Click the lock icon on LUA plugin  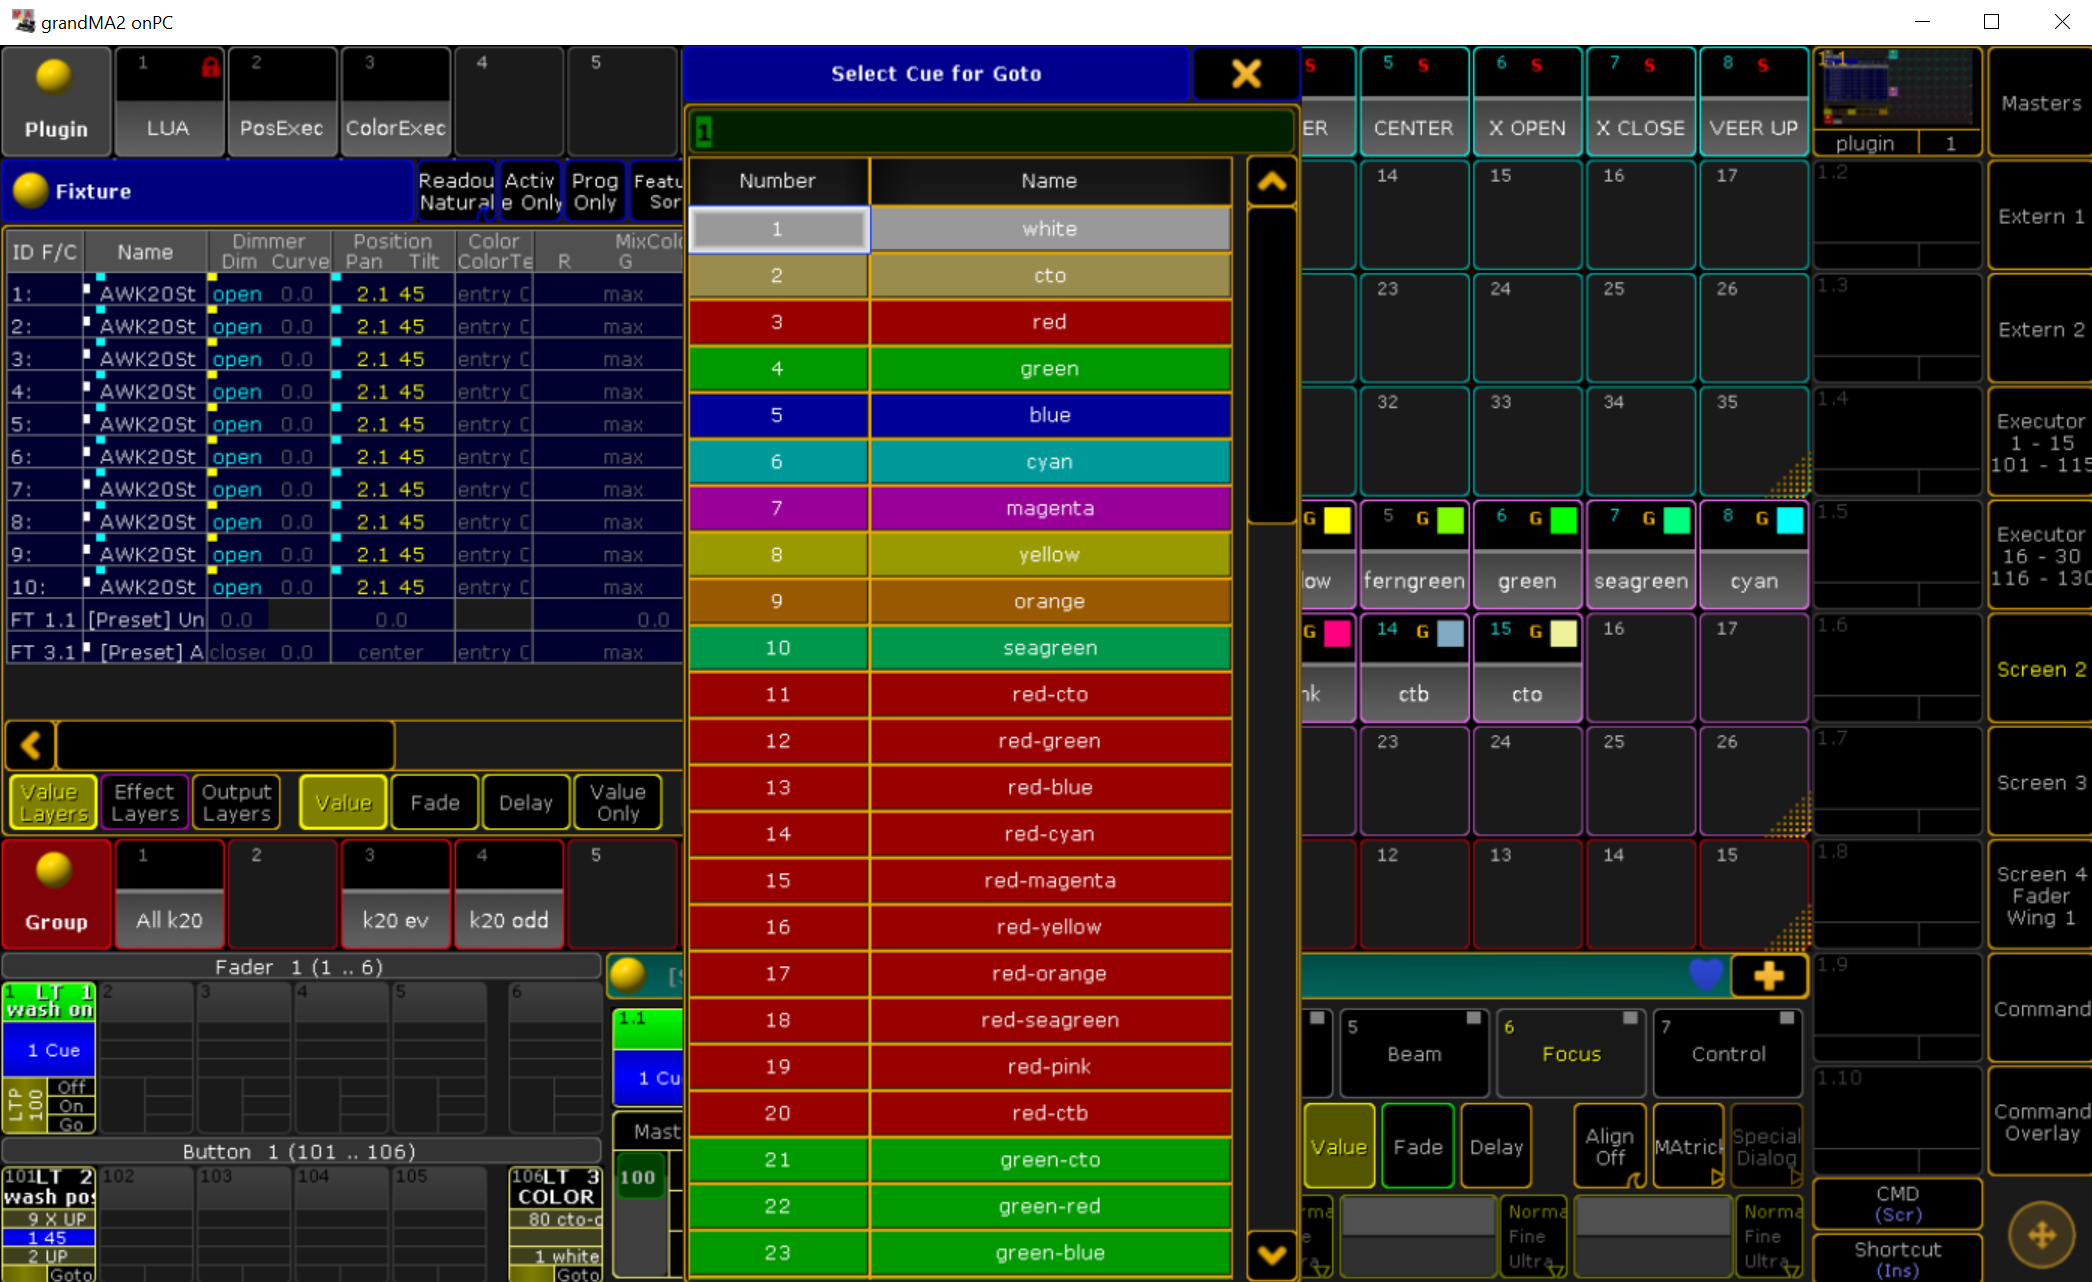210,67
